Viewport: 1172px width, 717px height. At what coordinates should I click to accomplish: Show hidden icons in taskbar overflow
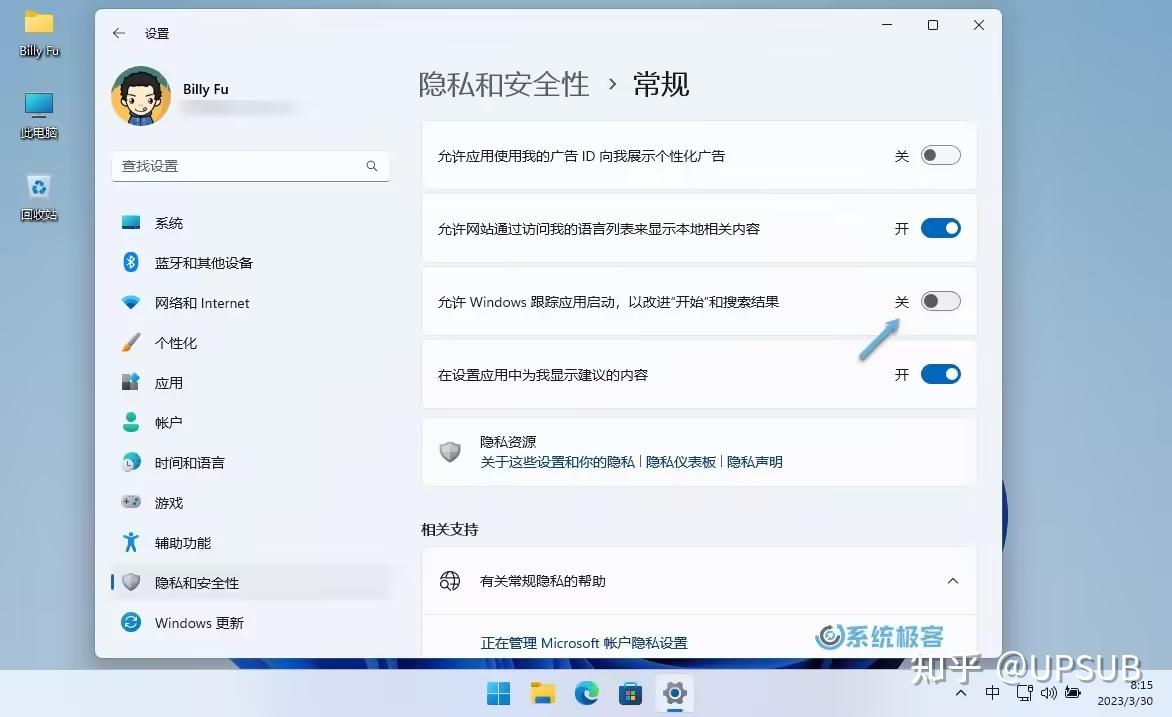pyautogui.click(x=960, y=692)
